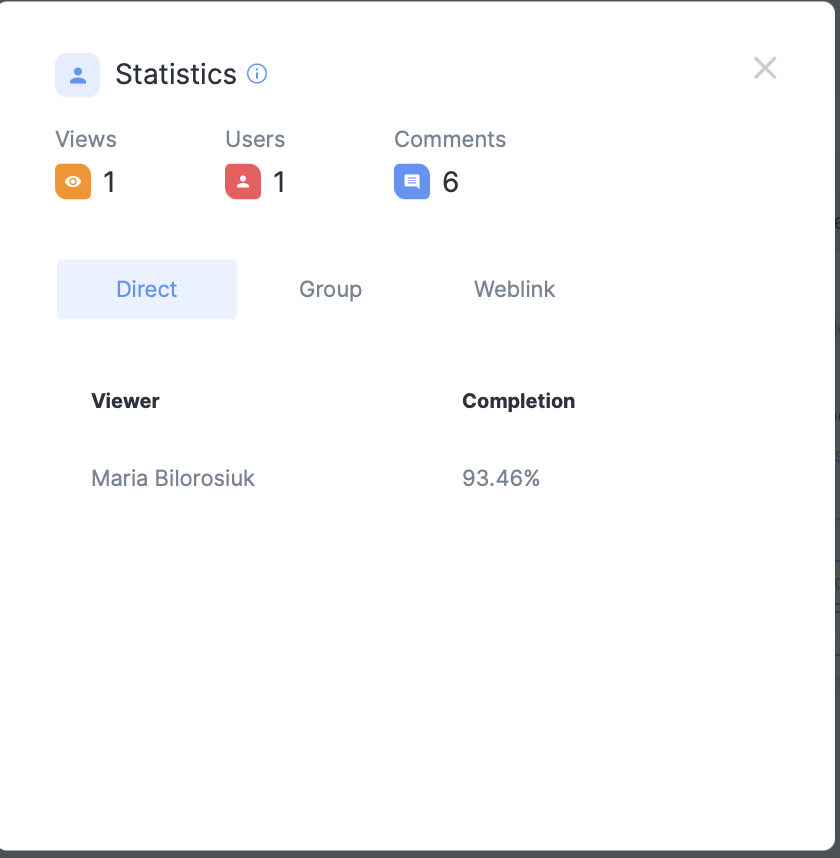Select viewer Maria Bilorosiuk
The image size is (840, 858).
coord(173,478)
